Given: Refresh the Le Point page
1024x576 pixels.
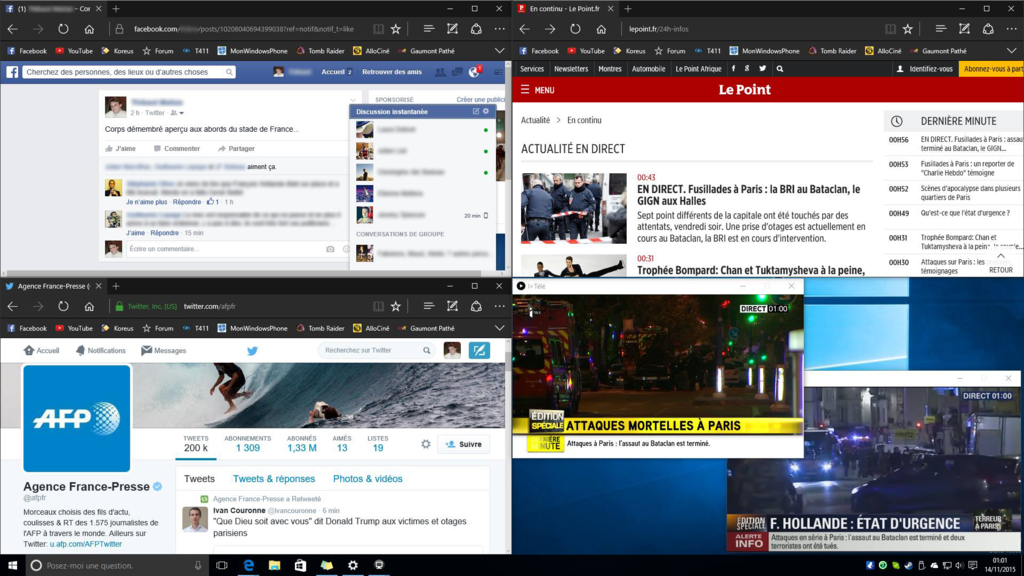Looking at the screenshot, I should tap(575, 29).
